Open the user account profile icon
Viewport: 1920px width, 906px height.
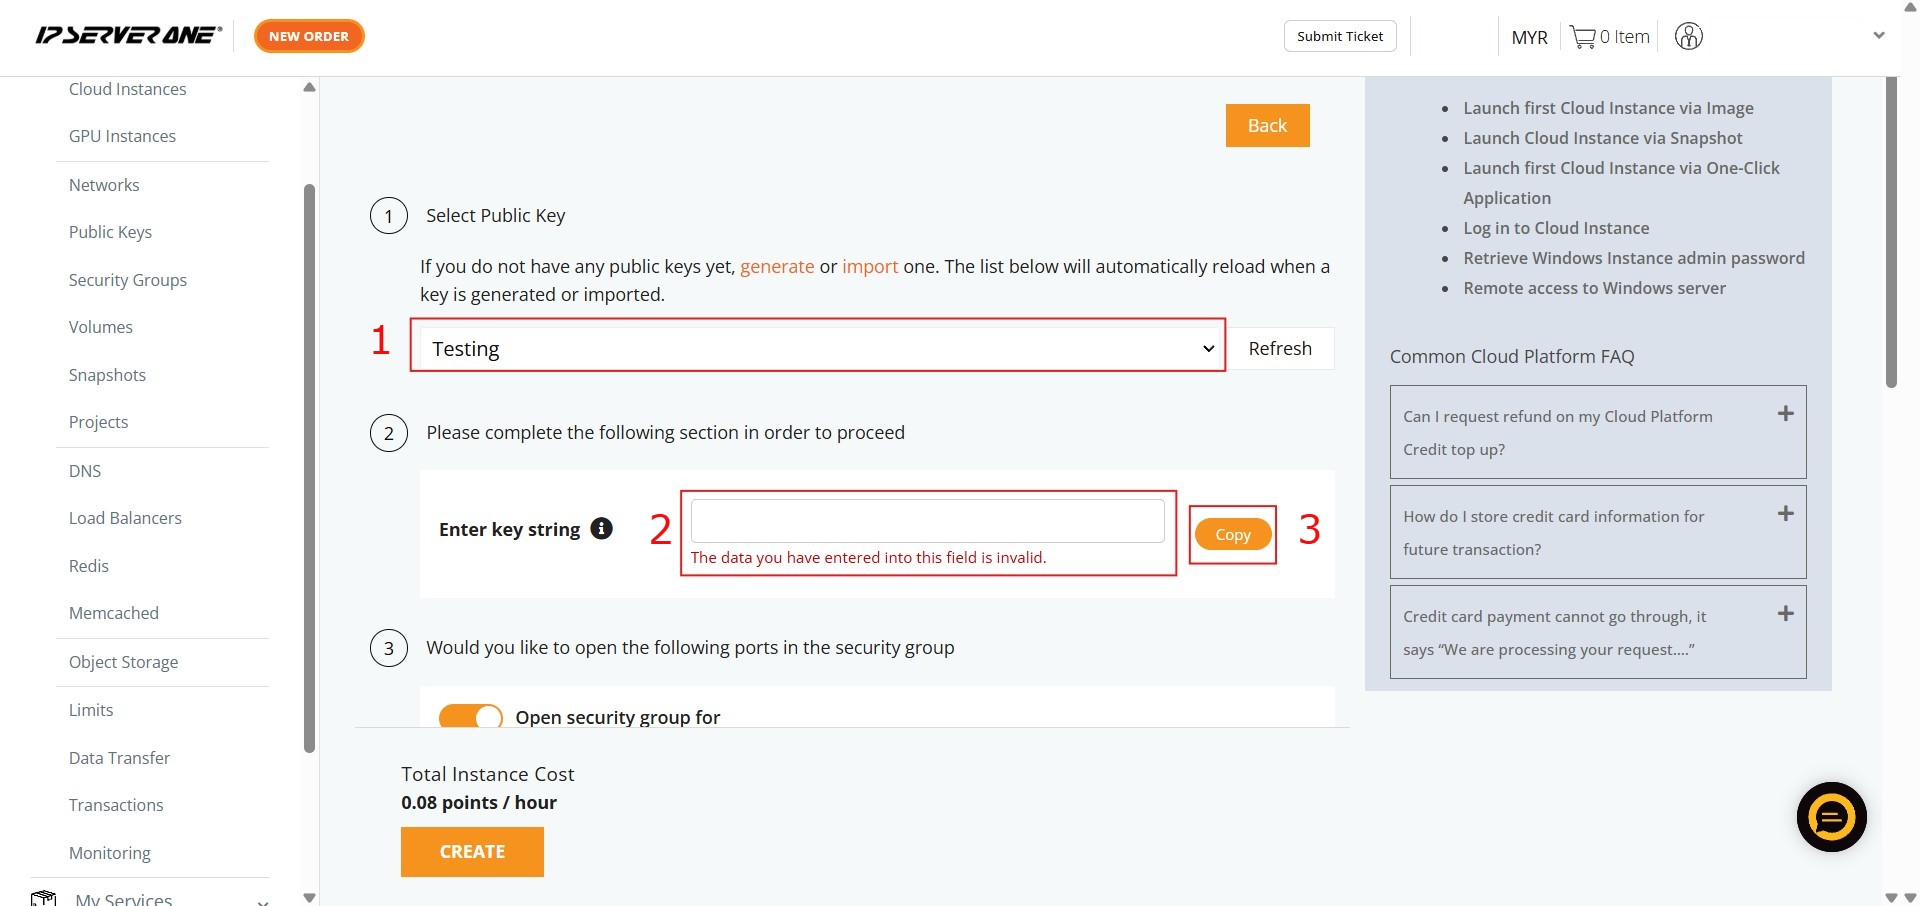click(1688, 37)
